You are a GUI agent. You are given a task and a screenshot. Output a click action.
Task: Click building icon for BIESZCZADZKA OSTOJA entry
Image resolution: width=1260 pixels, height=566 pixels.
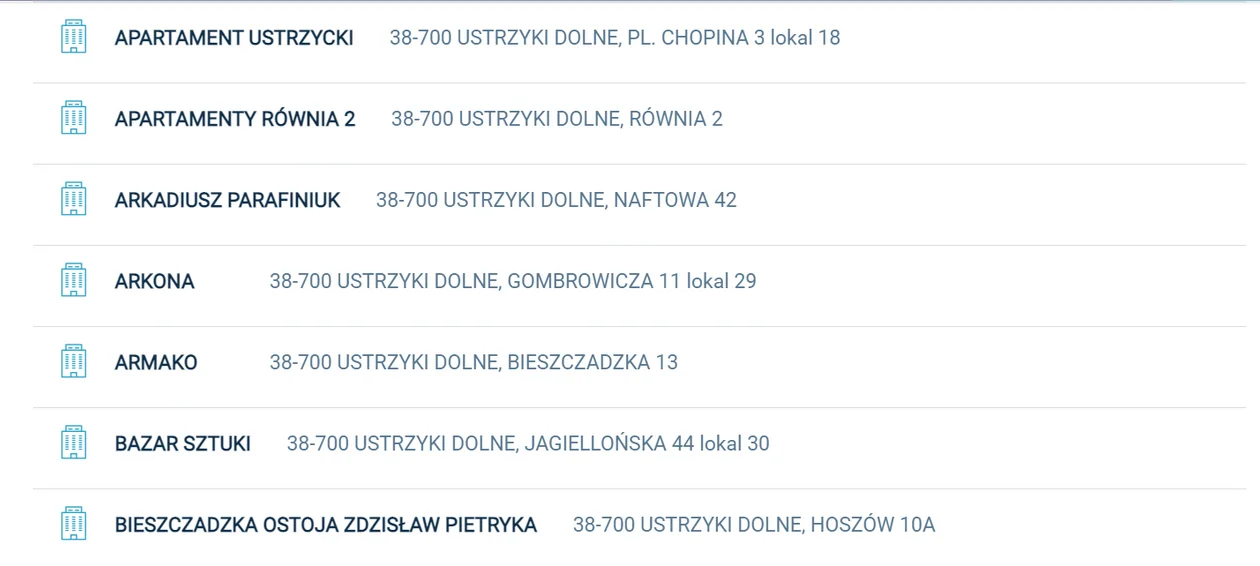click(73, 523)
